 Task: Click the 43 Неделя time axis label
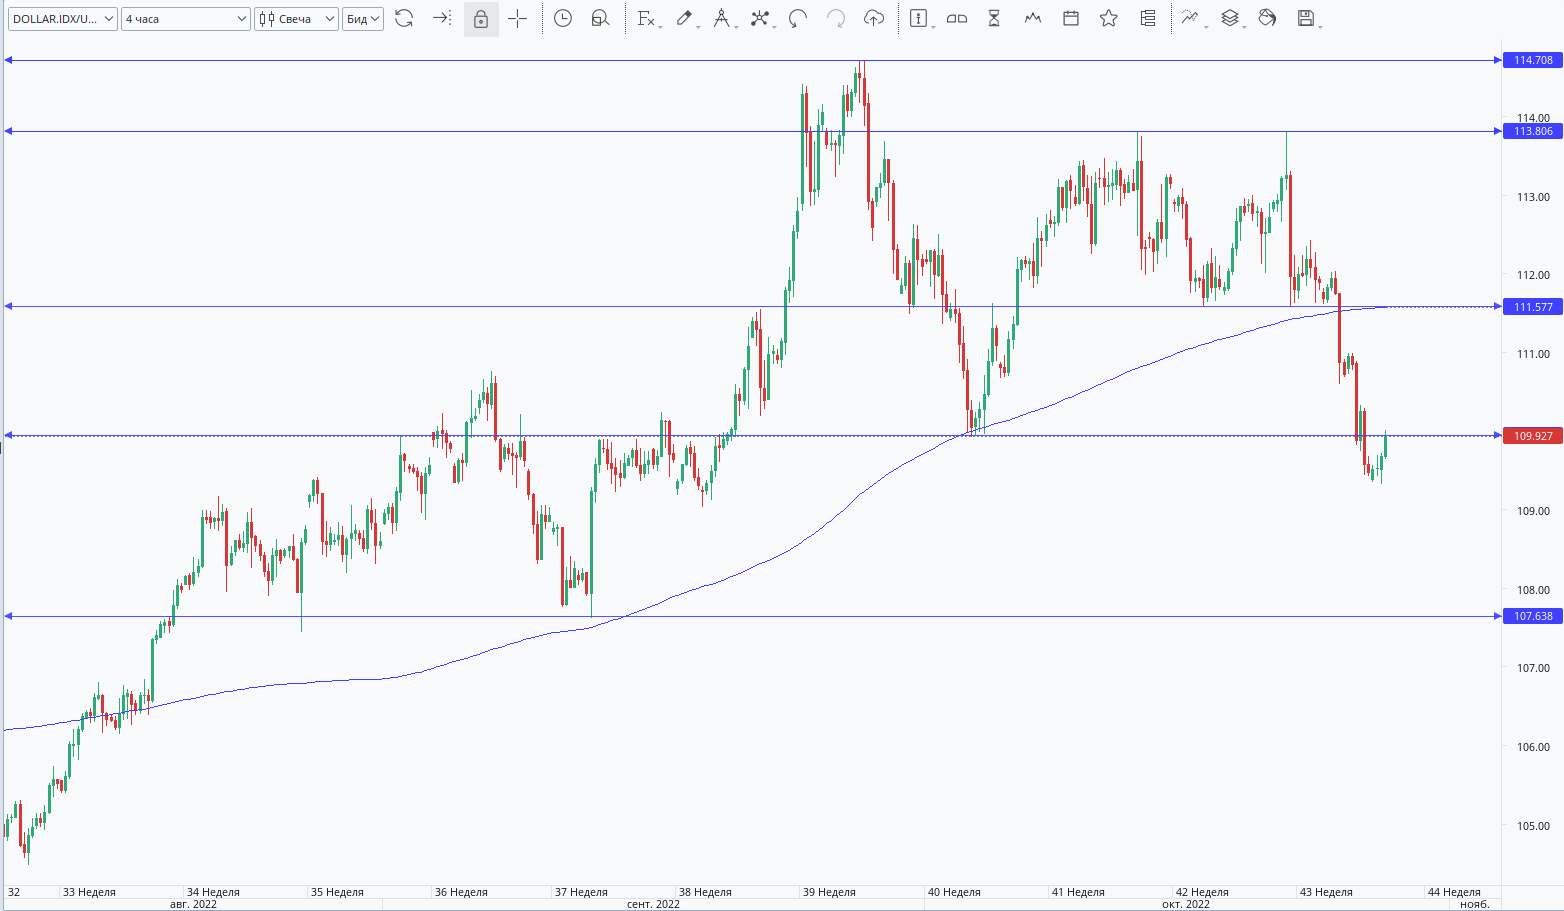point(1326,892)
